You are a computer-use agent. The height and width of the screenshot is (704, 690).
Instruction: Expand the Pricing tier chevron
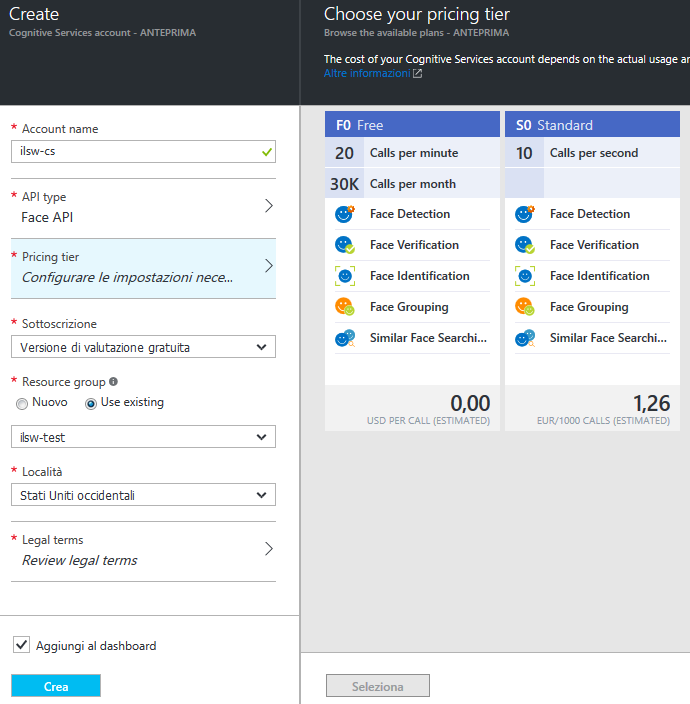(268, 266)
